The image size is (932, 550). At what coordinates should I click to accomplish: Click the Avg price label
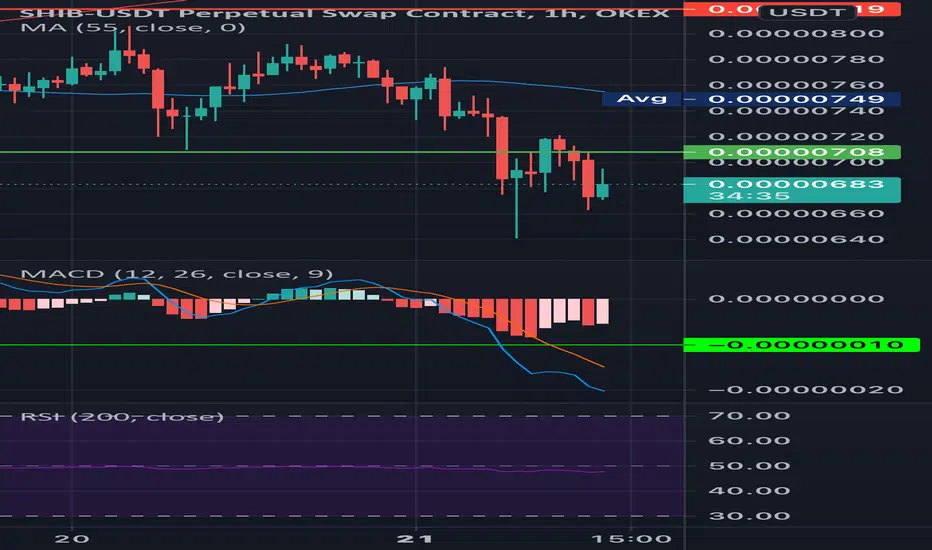tap(641, 98)
